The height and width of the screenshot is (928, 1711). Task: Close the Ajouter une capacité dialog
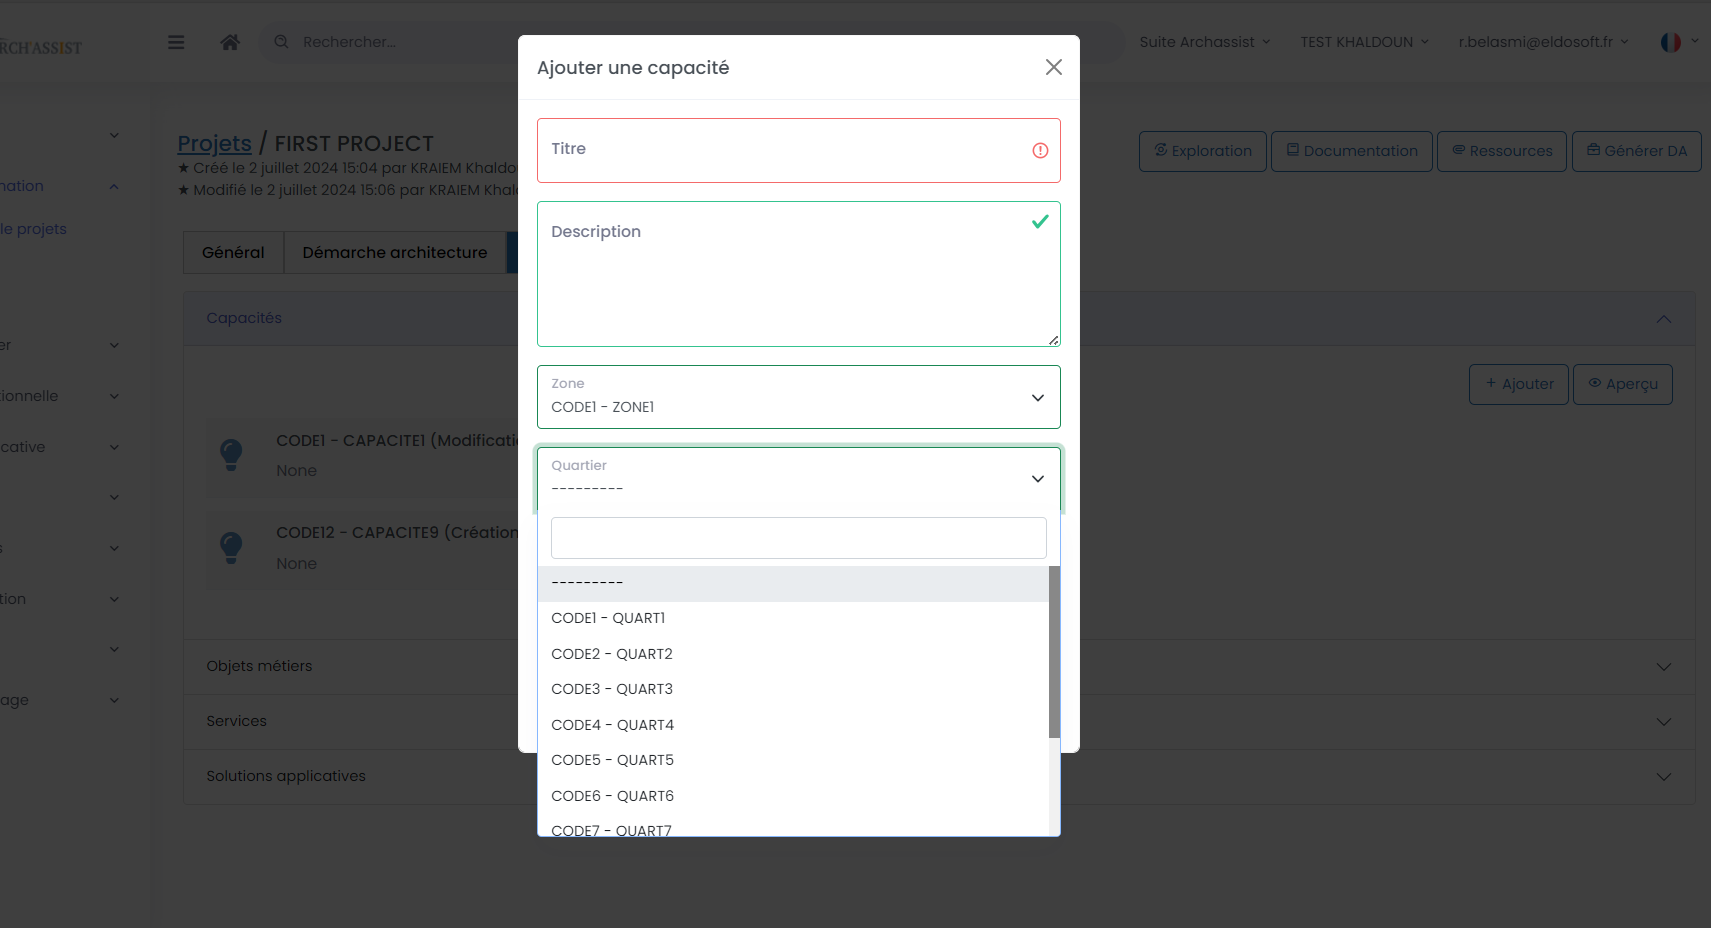[1053, 67]
